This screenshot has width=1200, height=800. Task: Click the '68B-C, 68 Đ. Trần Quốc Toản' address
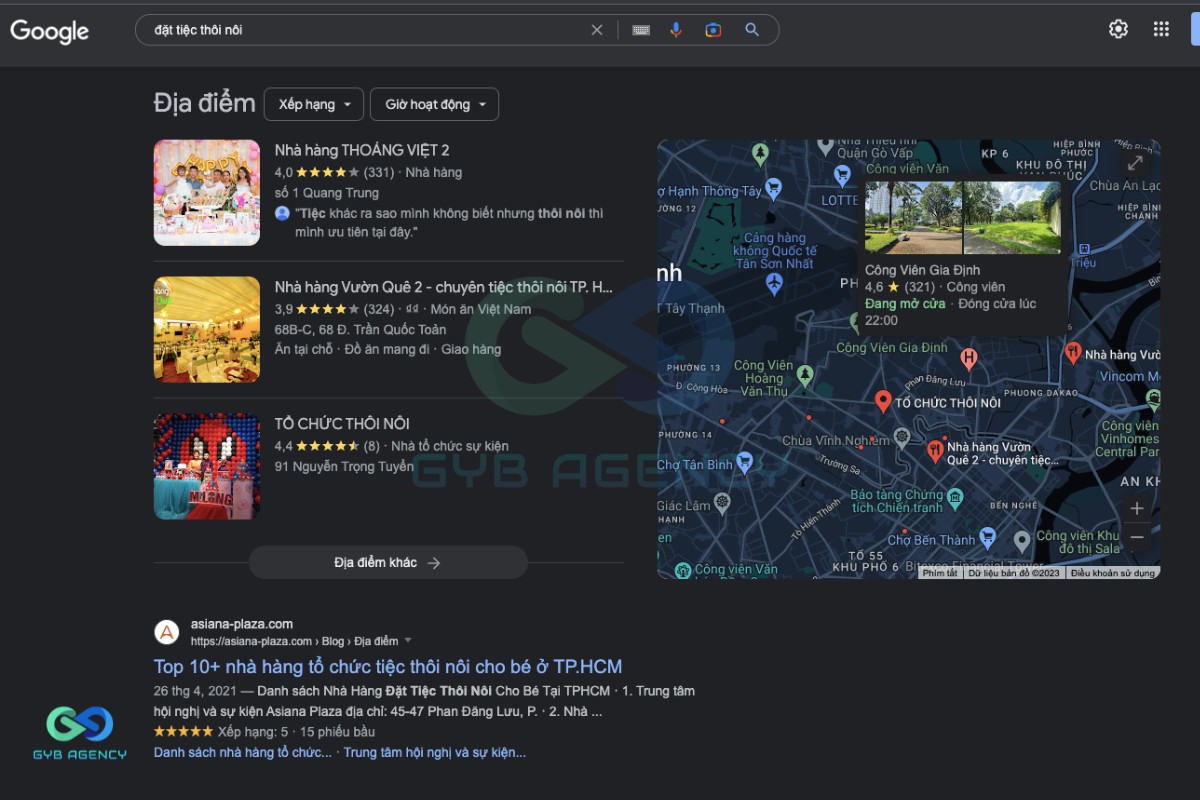(360, 329)
